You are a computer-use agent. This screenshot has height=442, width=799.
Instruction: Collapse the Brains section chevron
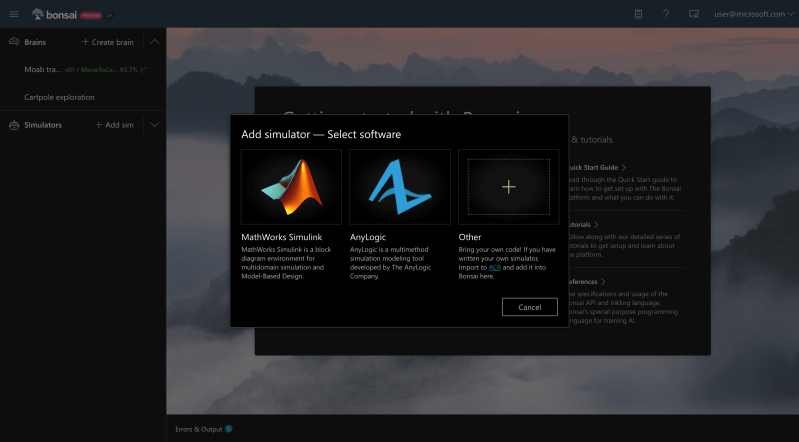tap(154, 42)
